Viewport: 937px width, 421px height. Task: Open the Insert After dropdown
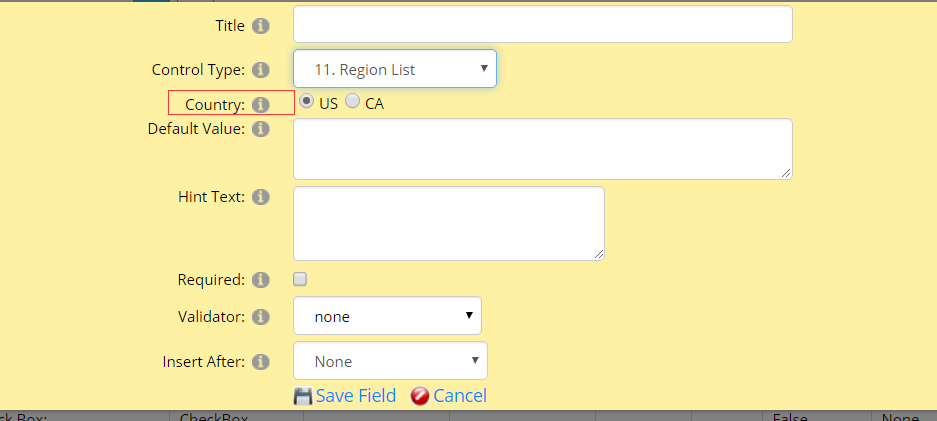pos(390,361)
